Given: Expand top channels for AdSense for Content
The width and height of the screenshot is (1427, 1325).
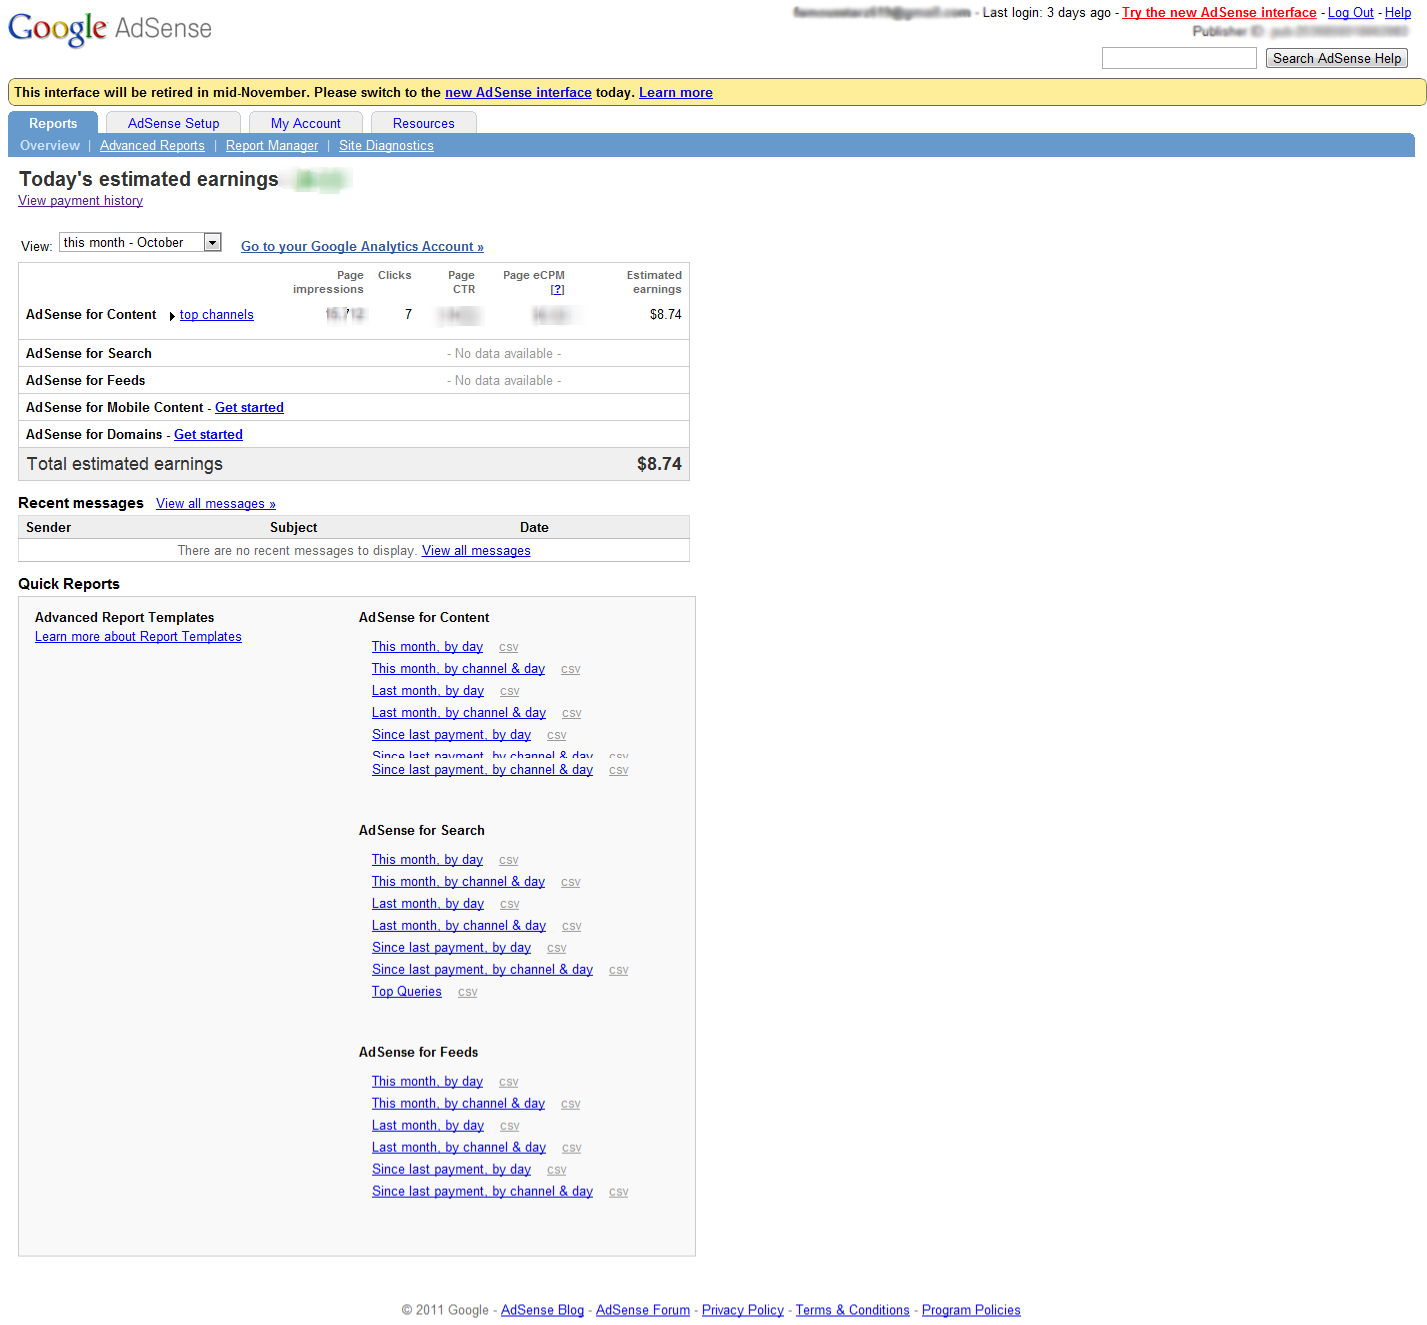Looking at the screenshot, I should click(216, 315).
